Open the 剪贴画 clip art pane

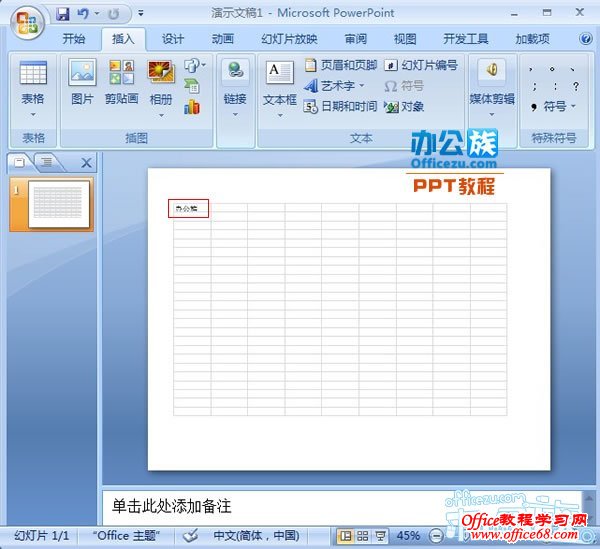[x=122, y=82]
